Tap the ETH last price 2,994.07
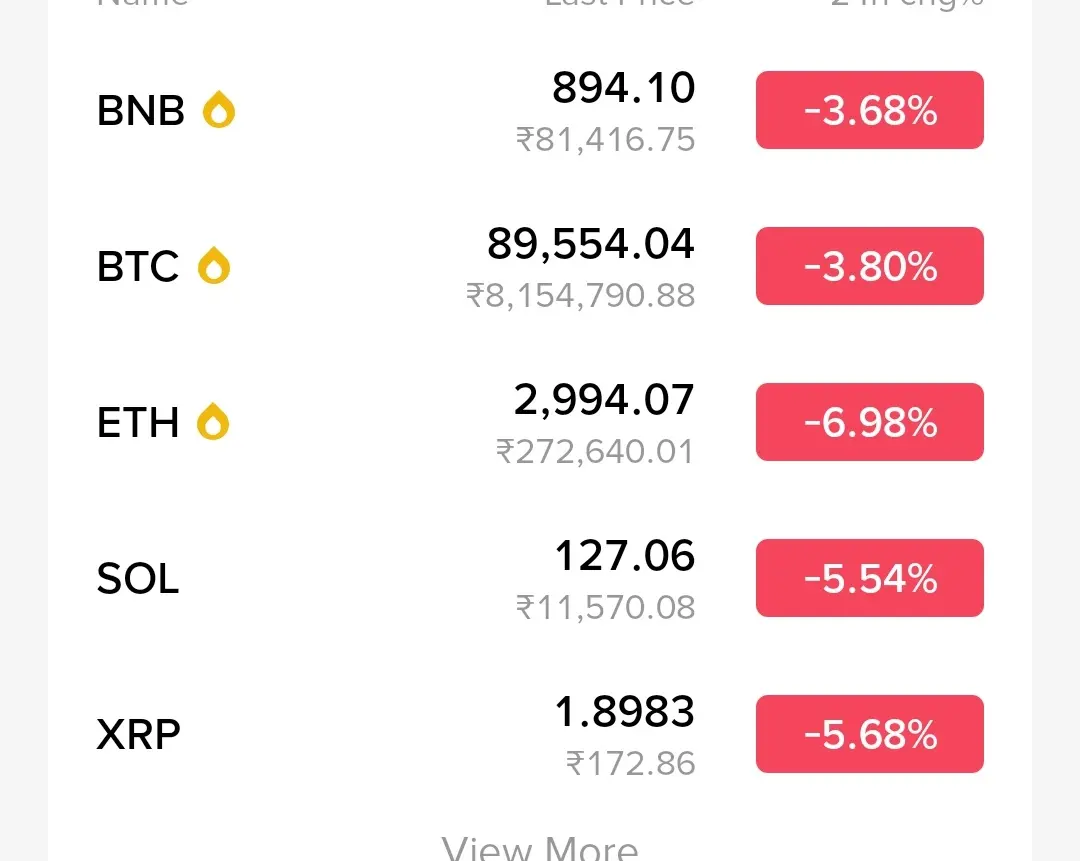1080x861 pixels. click(x=604, y=400)
